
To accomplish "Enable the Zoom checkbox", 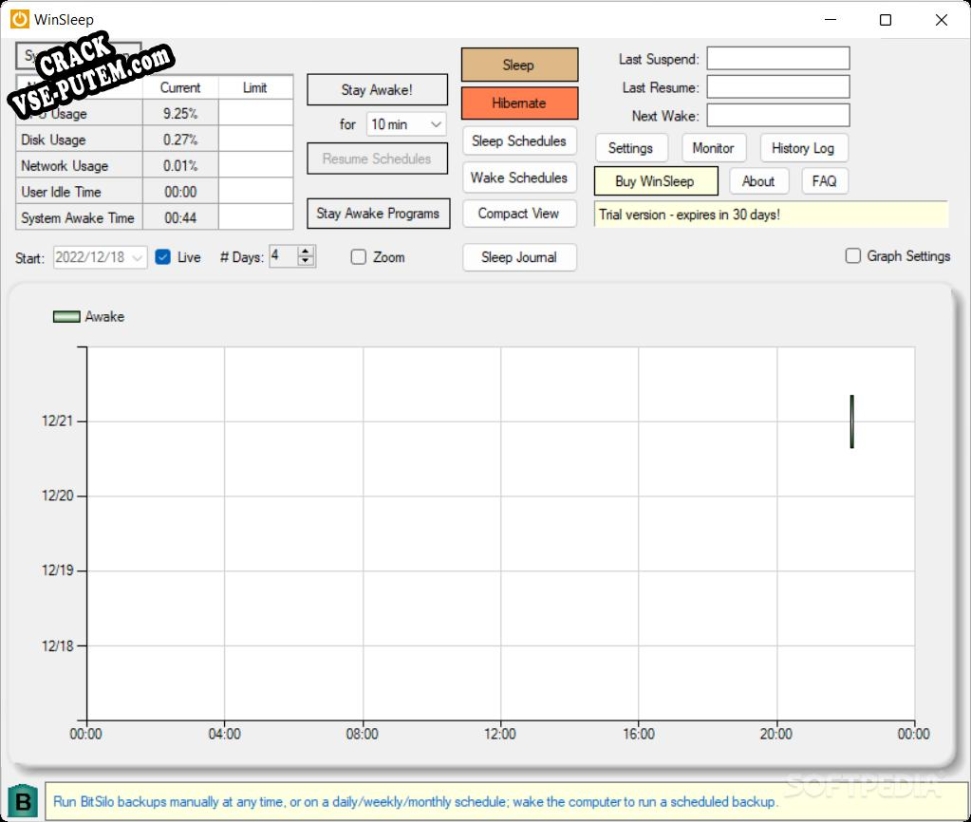I will point(359,257).
